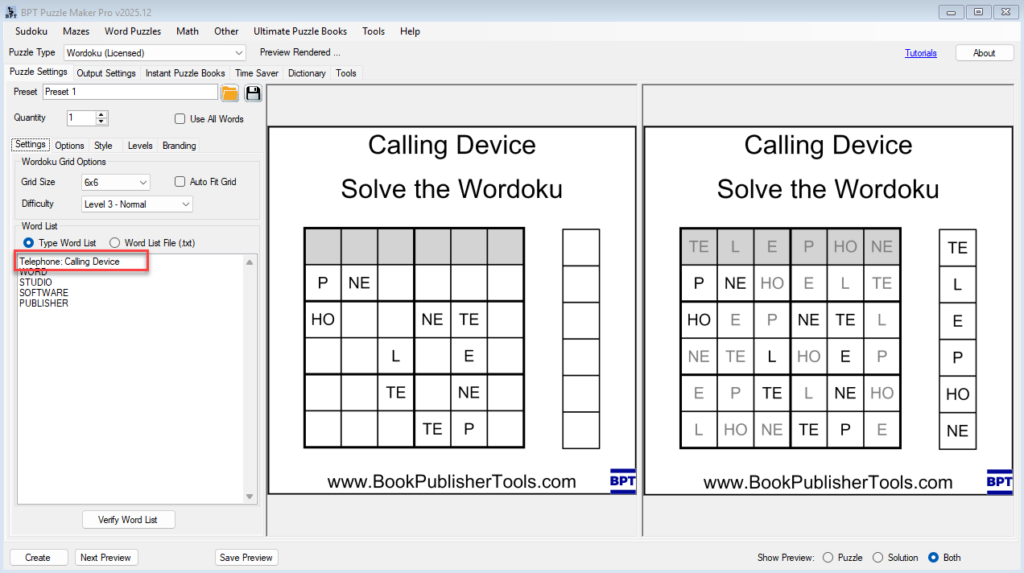Click Save Preview button
This screenshot has width=1024, height=573.
tap(246, 557)
